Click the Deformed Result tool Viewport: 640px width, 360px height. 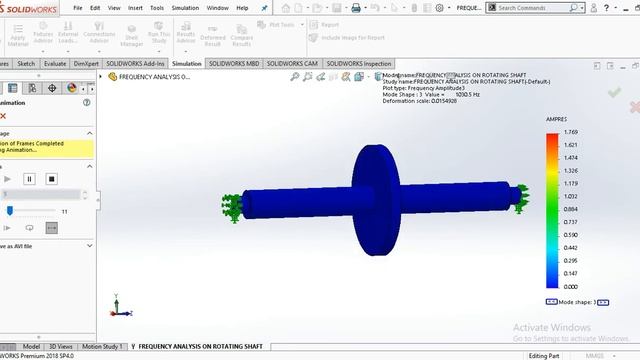pos(213,36)
